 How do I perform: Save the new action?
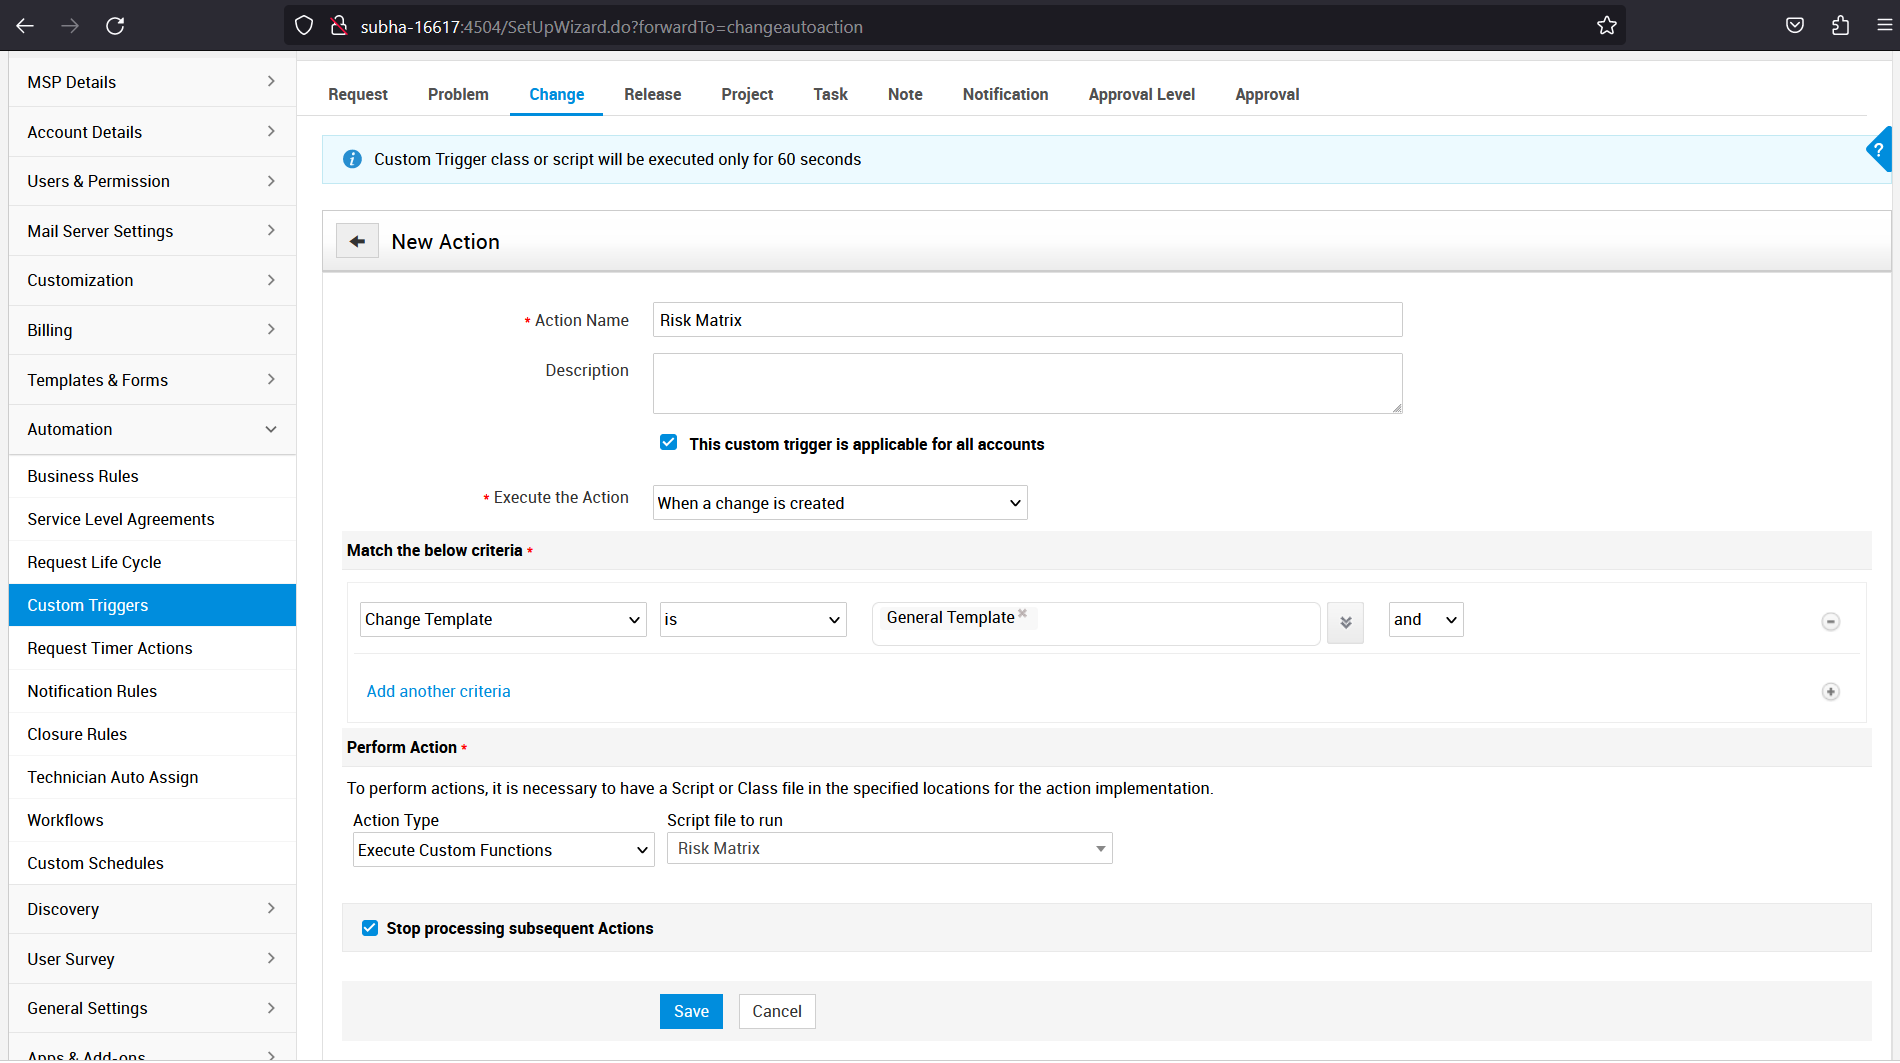tap(690, 1011)
